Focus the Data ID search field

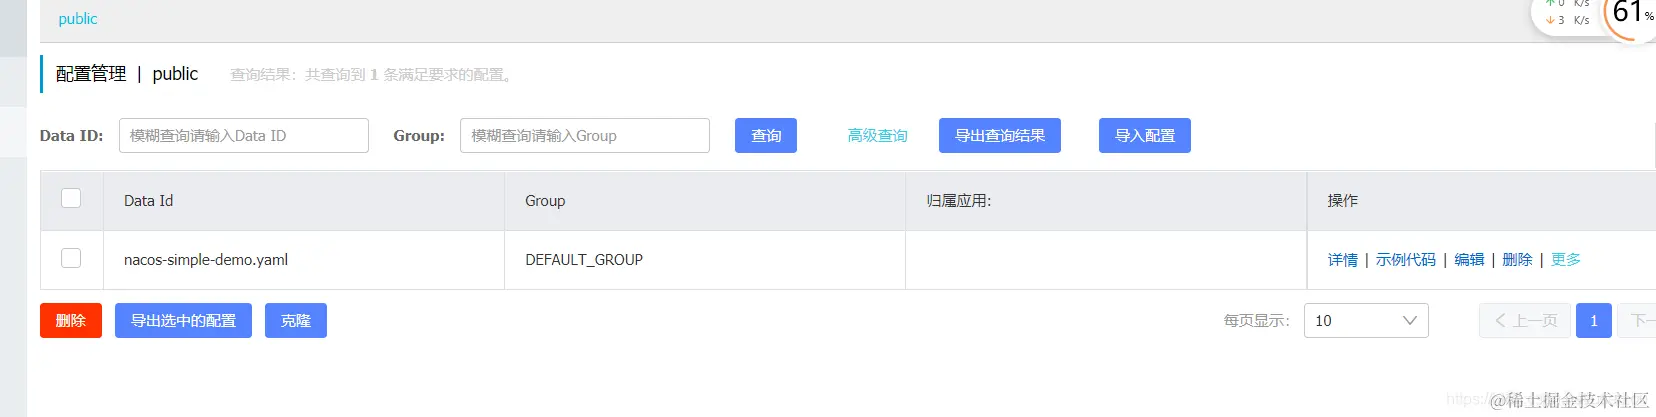point(244,136)
